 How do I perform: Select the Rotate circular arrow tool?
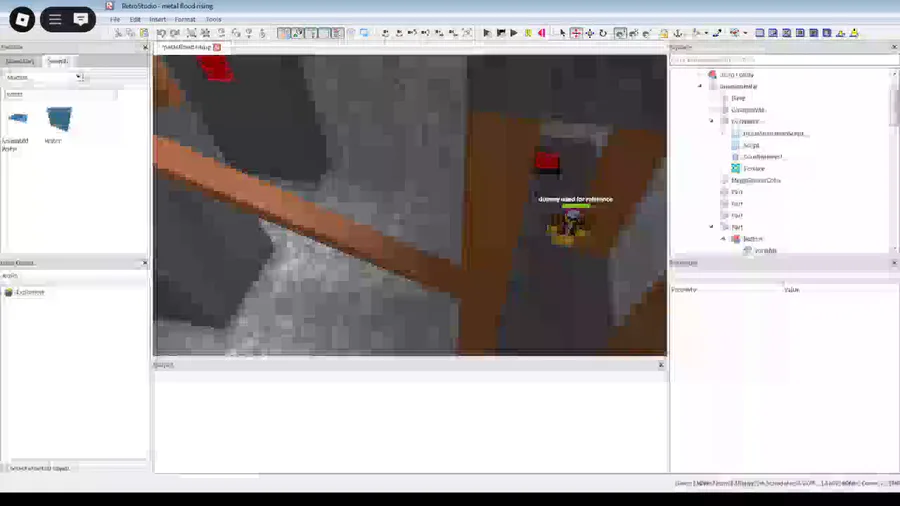pos(603,33)
